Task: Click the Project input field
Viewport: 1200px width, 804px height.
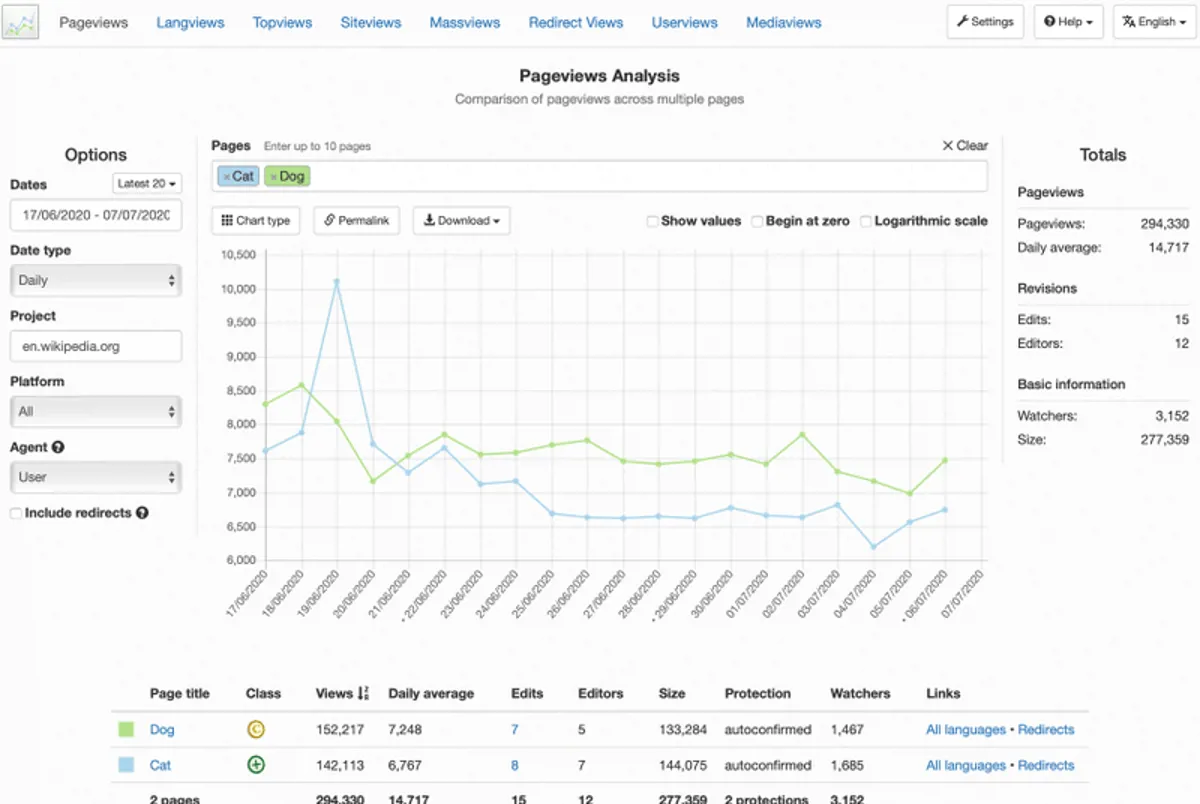Action: tap(96, 347)
